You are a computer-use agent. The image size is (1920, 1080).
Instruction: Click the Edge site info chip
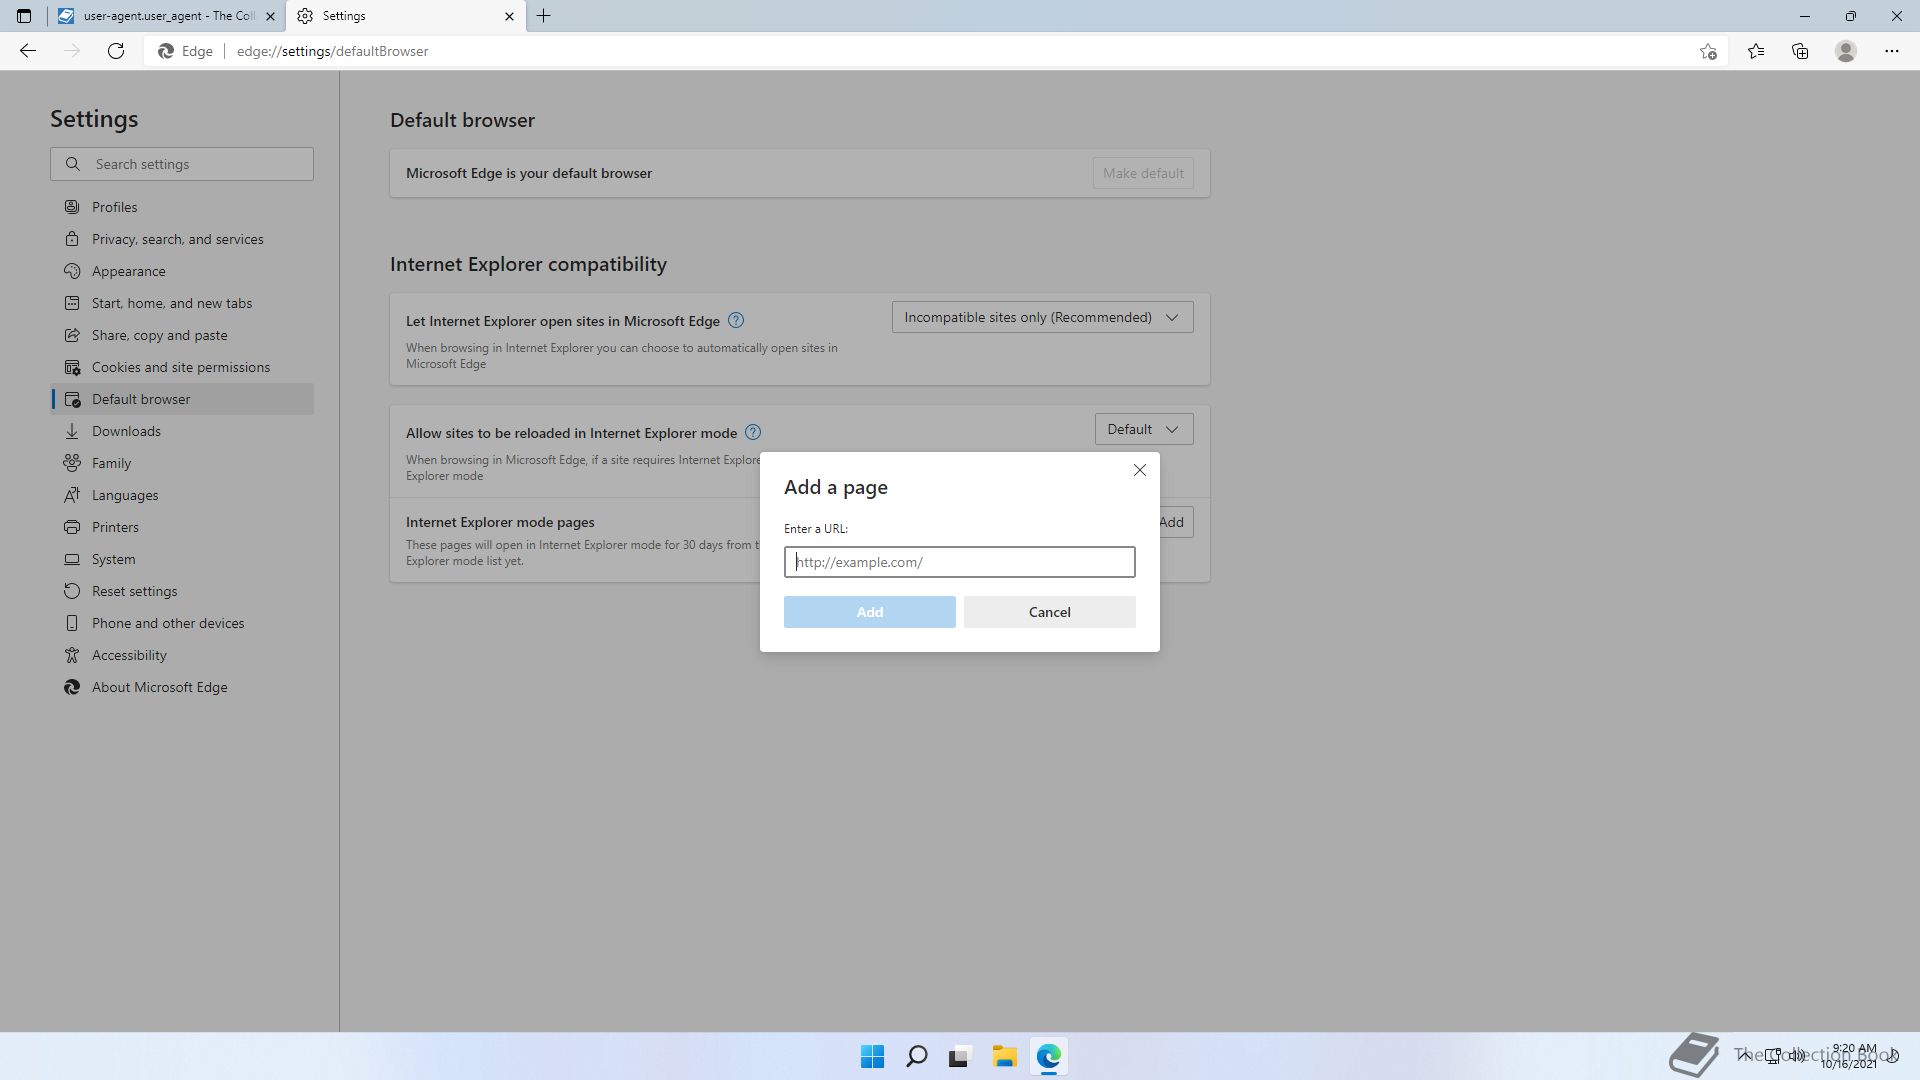[x=186, y=51]
